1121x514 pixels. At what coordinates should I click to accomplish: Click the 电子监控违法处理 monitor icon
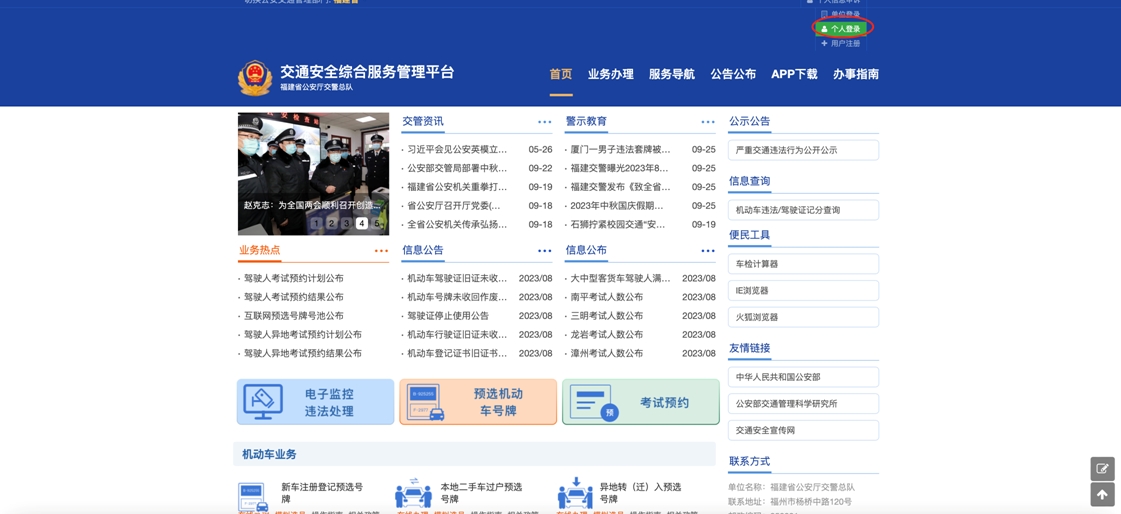pos(263,401)
